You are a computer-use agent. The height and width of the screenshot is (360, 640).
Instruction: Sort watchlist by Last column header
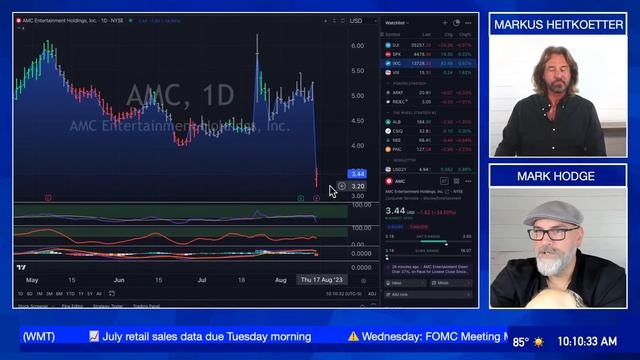pyautogui.click(x=426, y=35)
